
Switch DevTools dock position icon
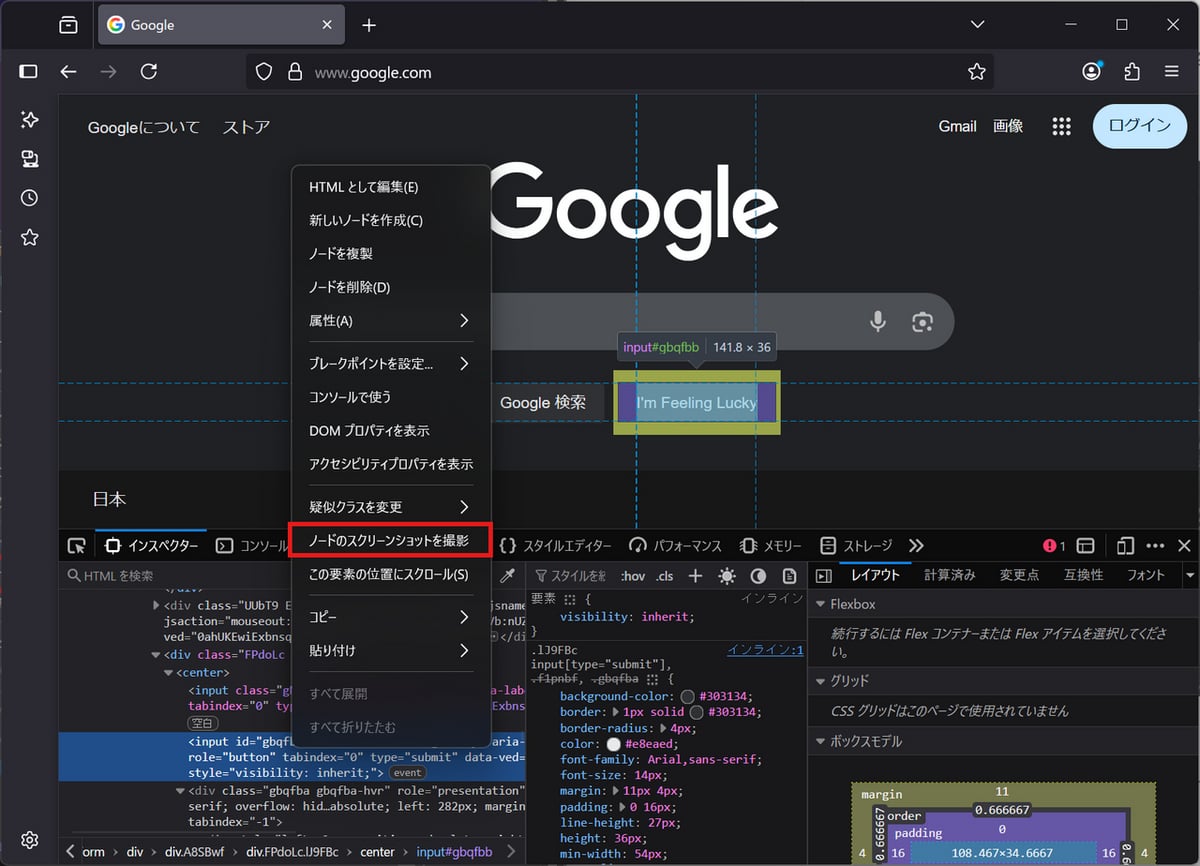(1085, 546)
